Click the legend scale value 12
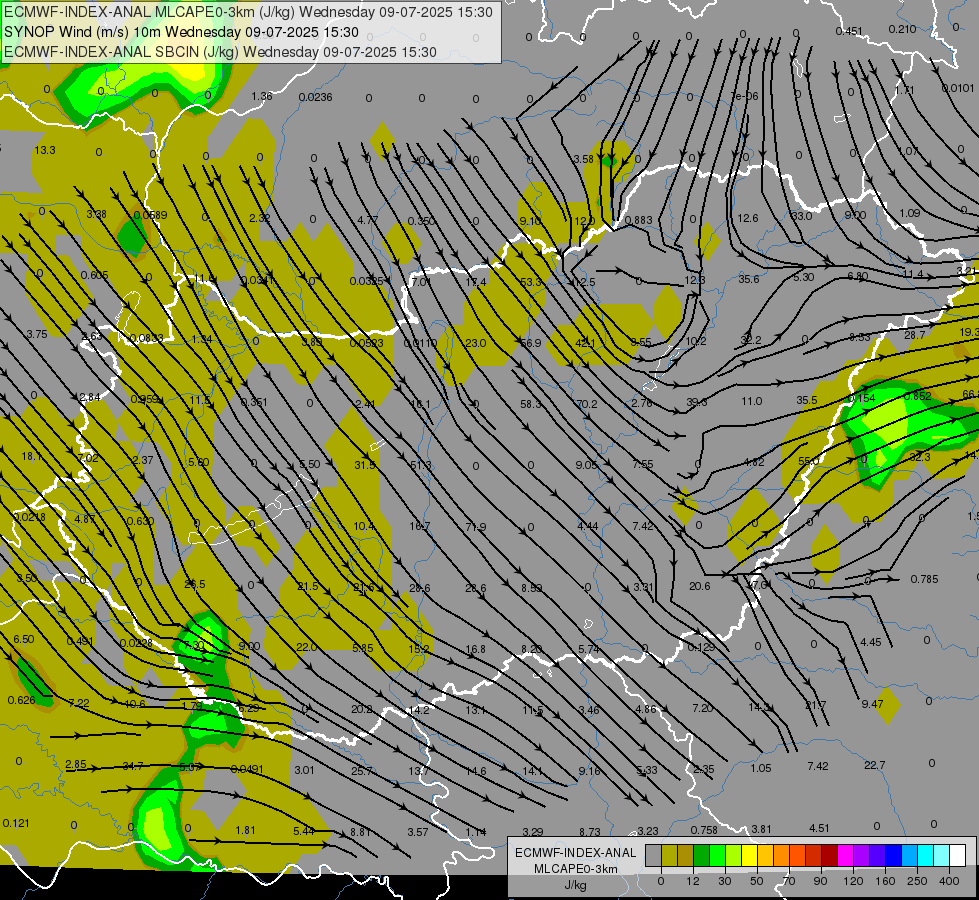 point(692,881)
